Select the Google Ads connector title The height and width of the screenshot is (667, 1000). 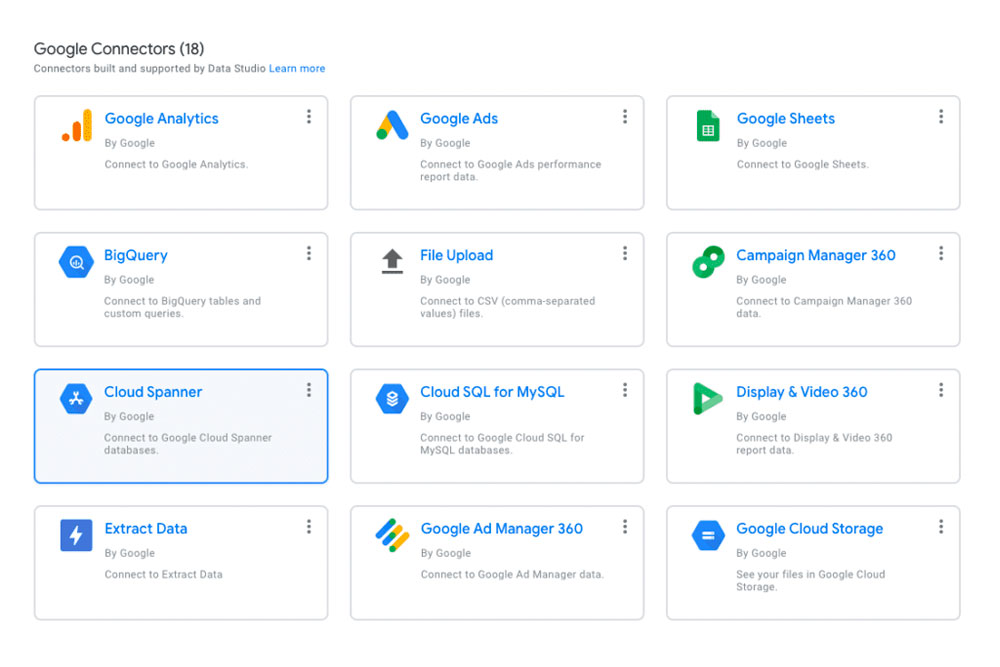459,119
